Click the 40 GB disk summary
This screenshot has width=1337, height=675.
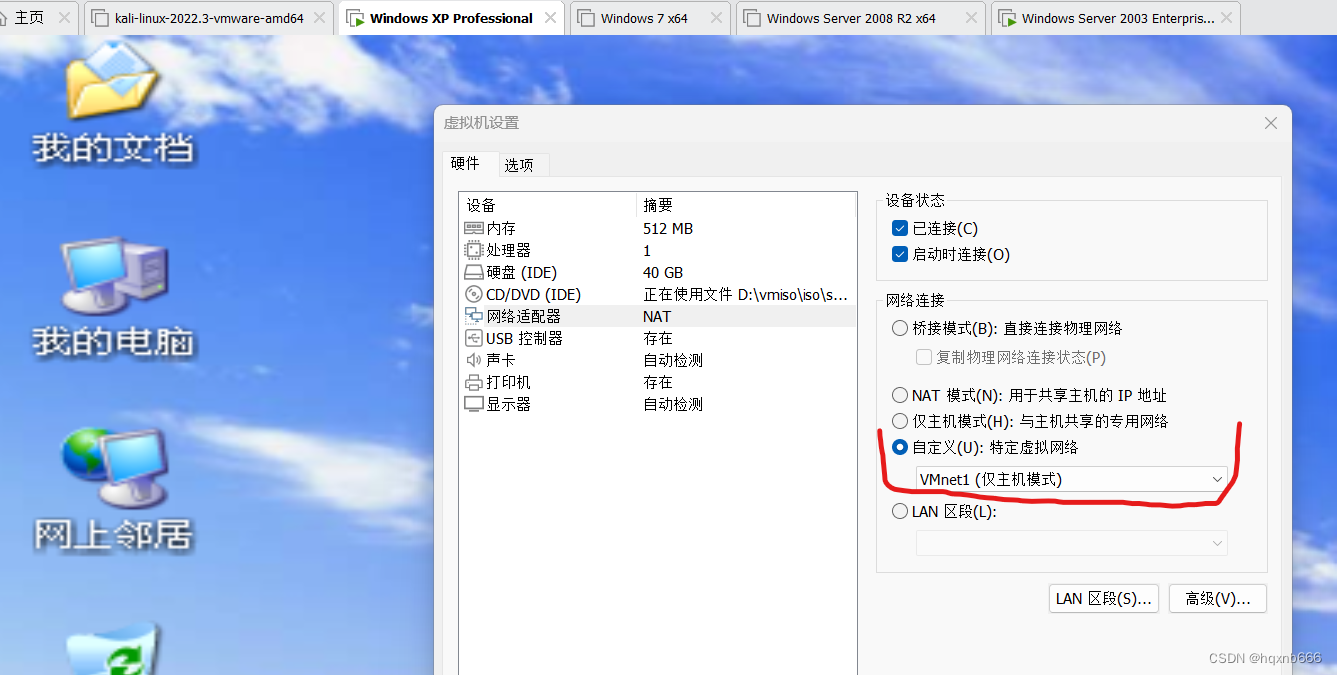[x=663, y=272]
